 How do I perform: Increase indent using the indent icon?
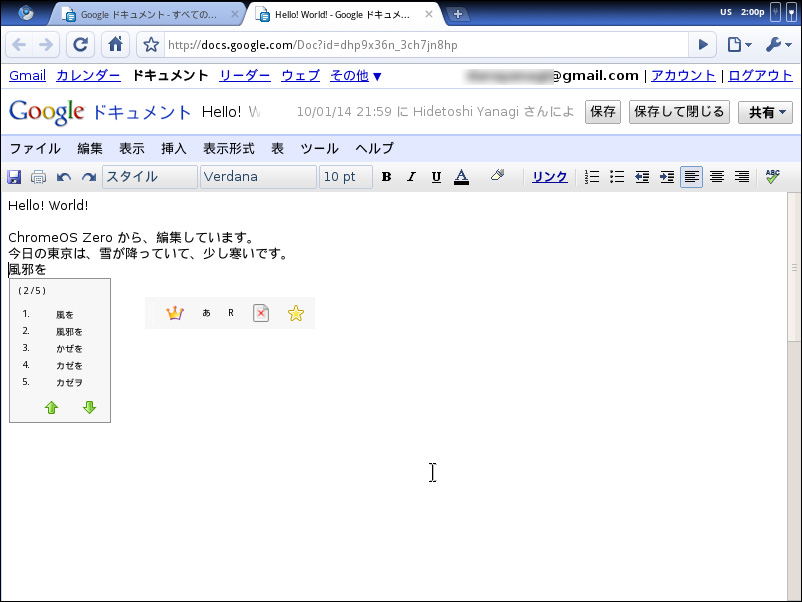[x=666, y=177]
